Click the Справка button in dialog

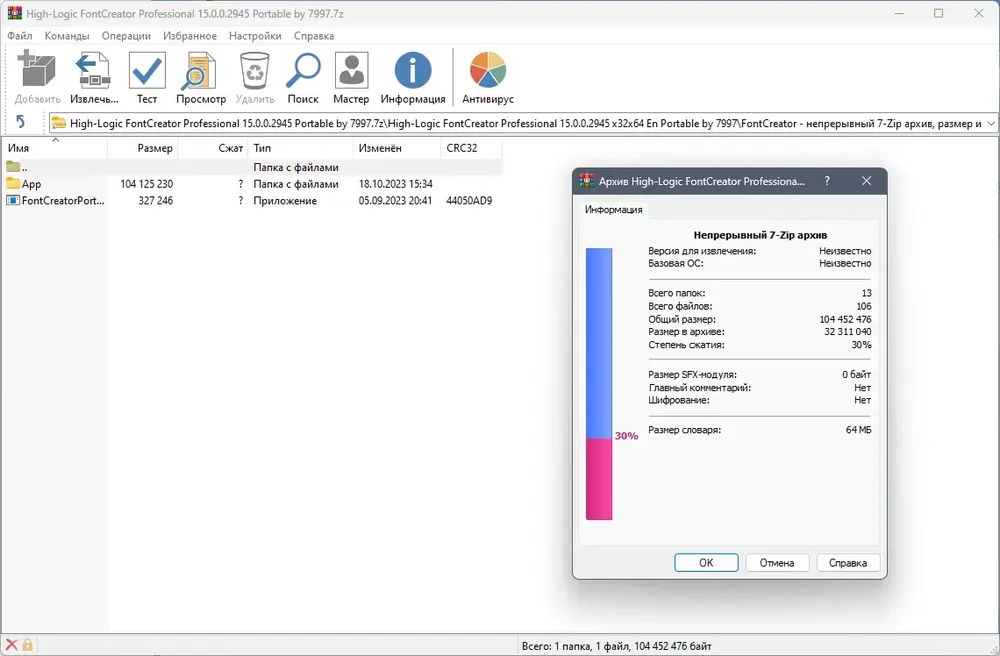848,562
